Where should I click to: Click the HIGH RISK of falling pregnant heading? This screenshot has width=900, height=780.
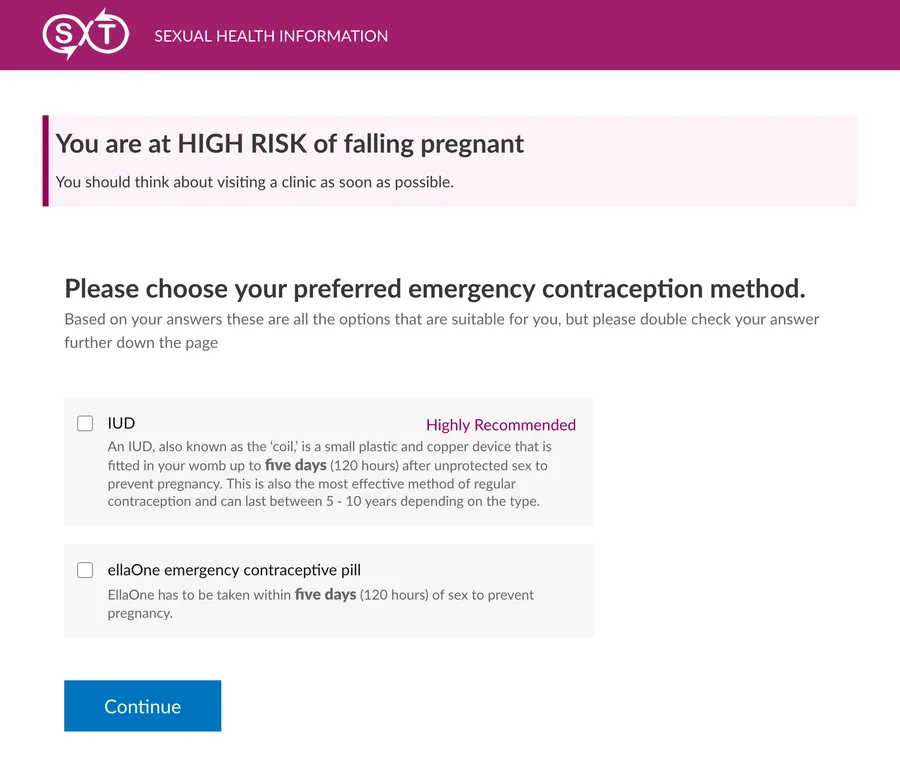click(x=290, y=144)
